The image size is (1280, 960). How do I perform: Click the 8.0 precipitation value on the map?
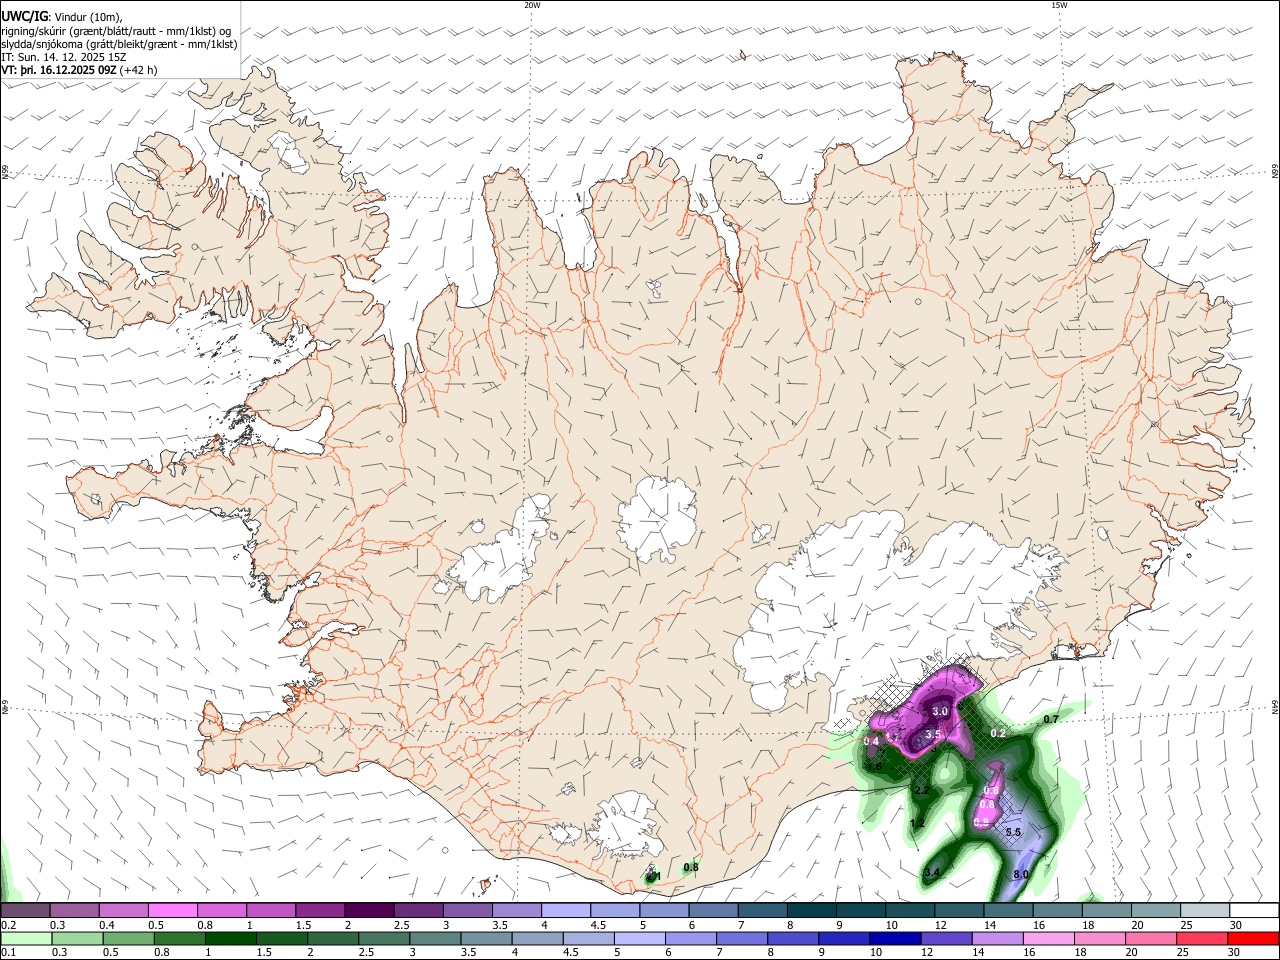pos(1021,874)
